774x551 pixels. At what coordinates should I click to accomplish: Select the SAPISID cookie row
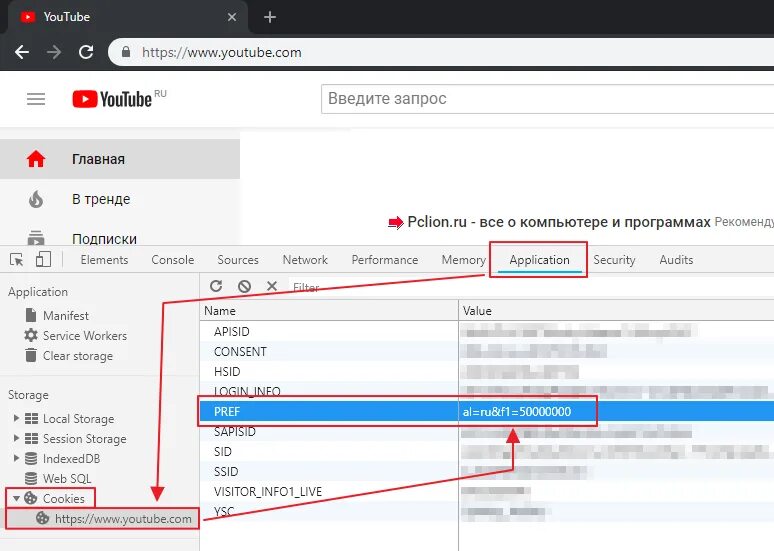pyautogui.click(x=487, y=432)
